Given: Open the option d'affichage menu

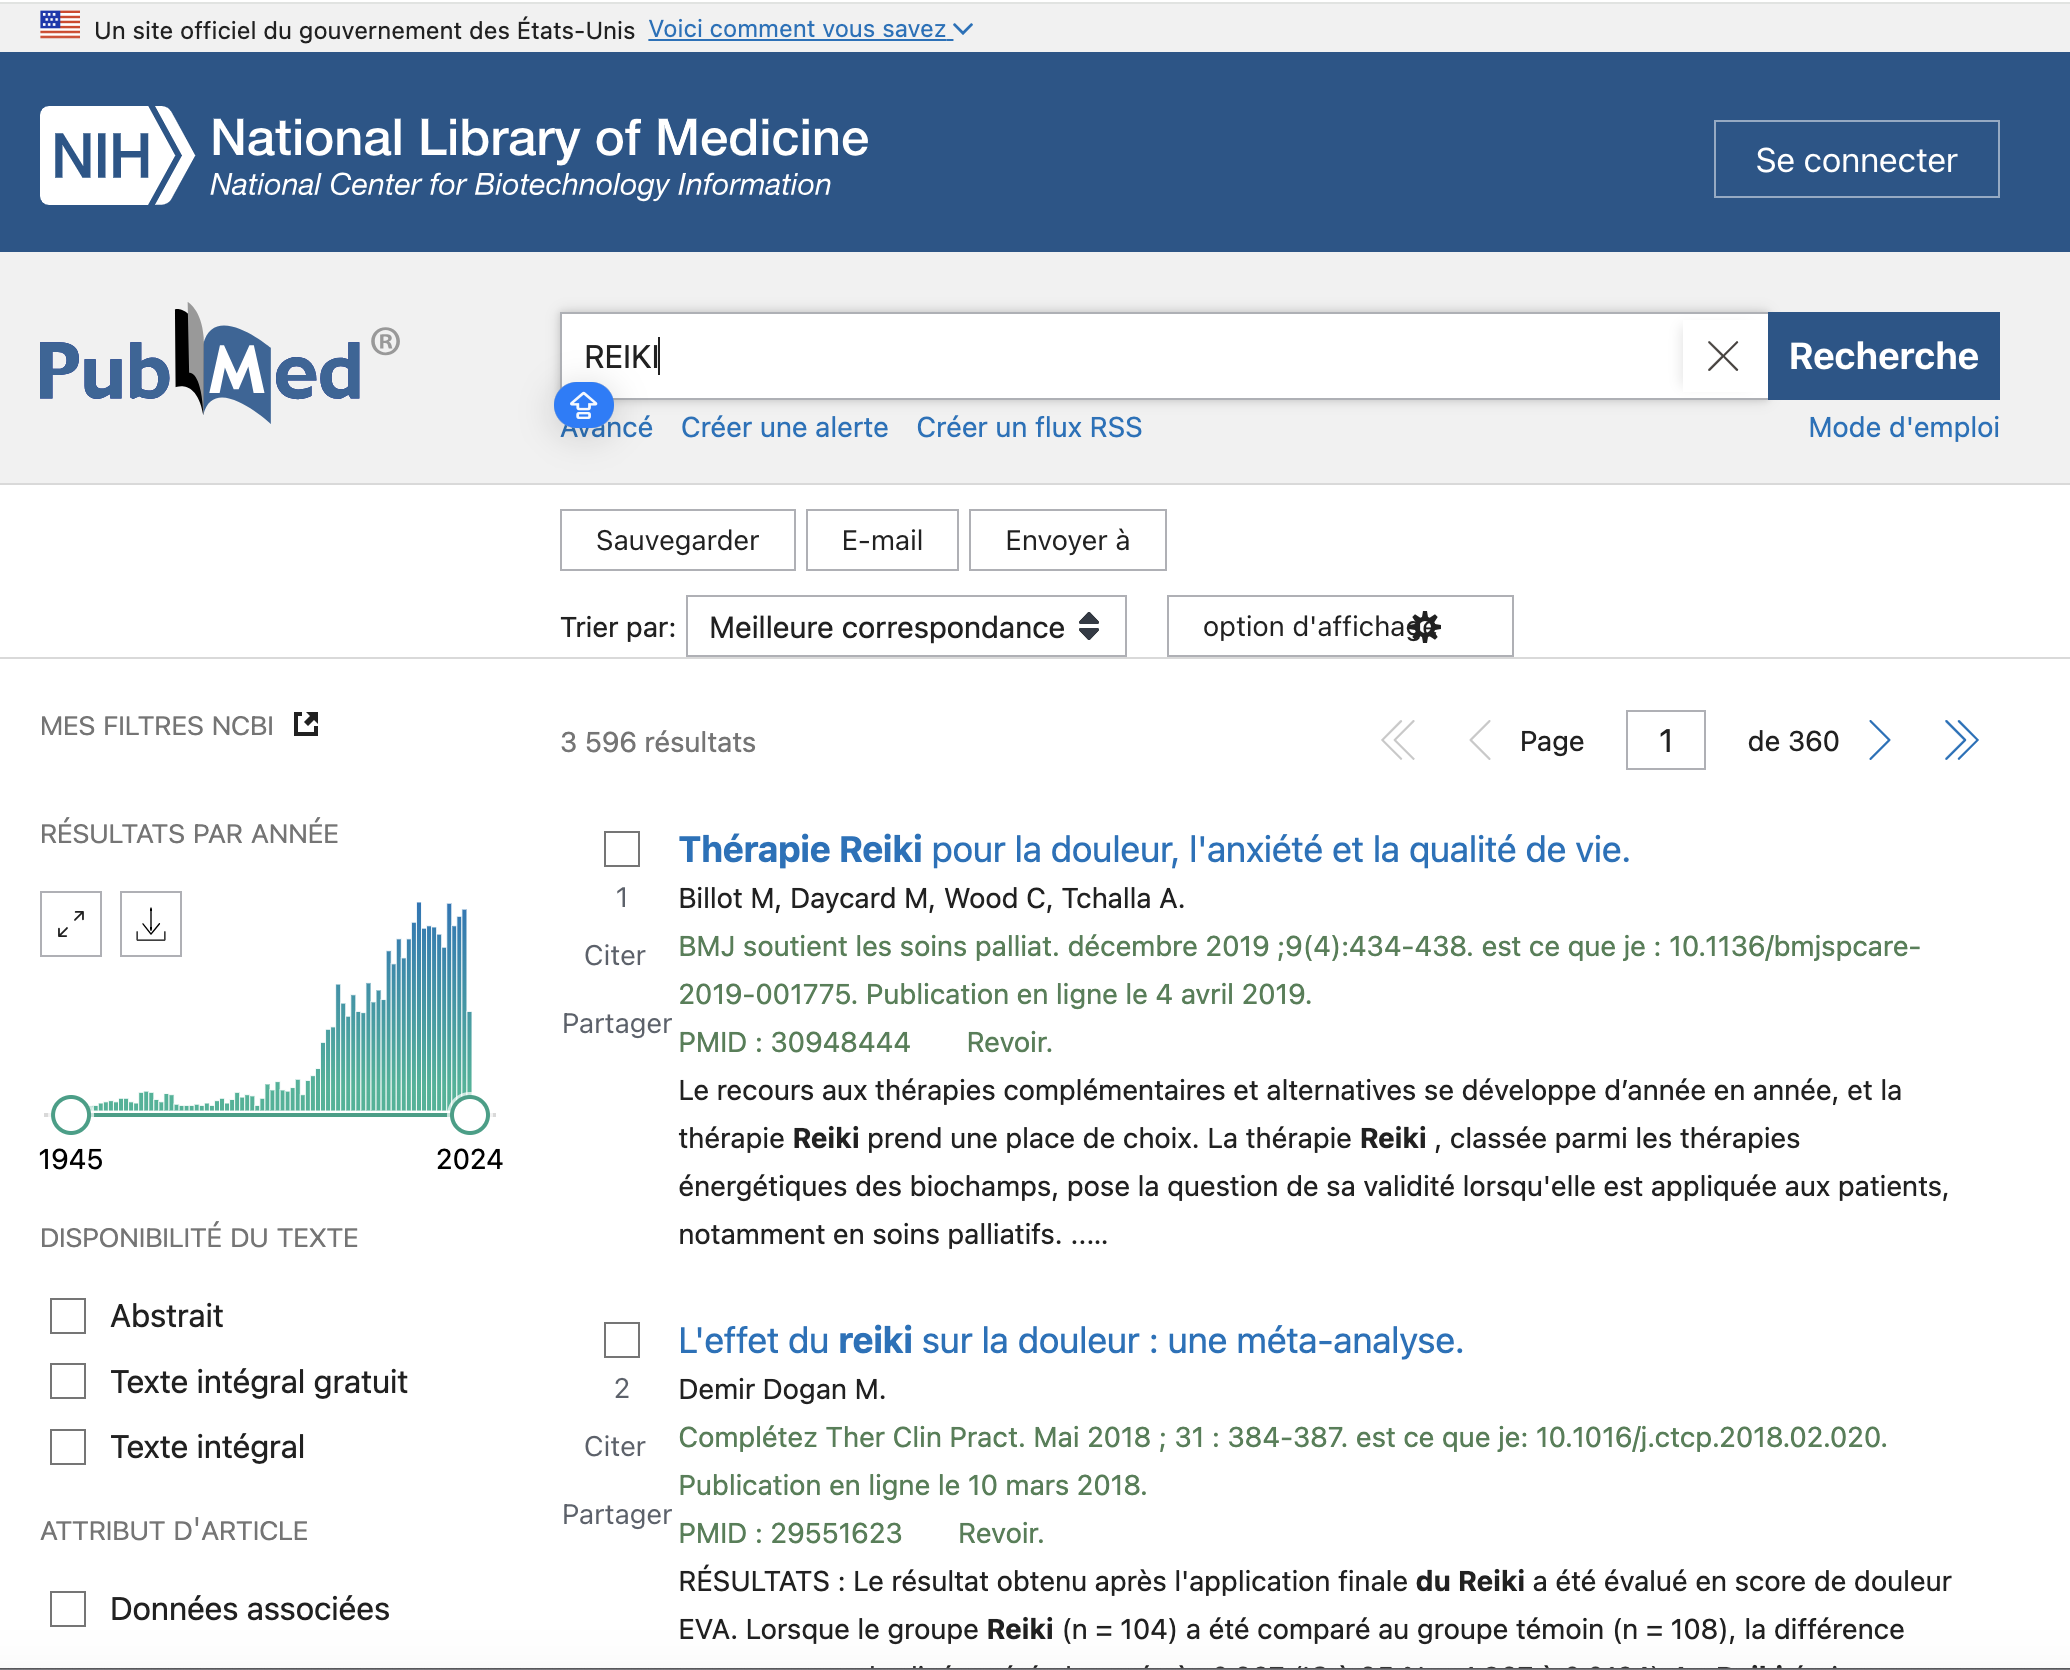Looking at the screenshot, I should click(x=1340, y=627).
